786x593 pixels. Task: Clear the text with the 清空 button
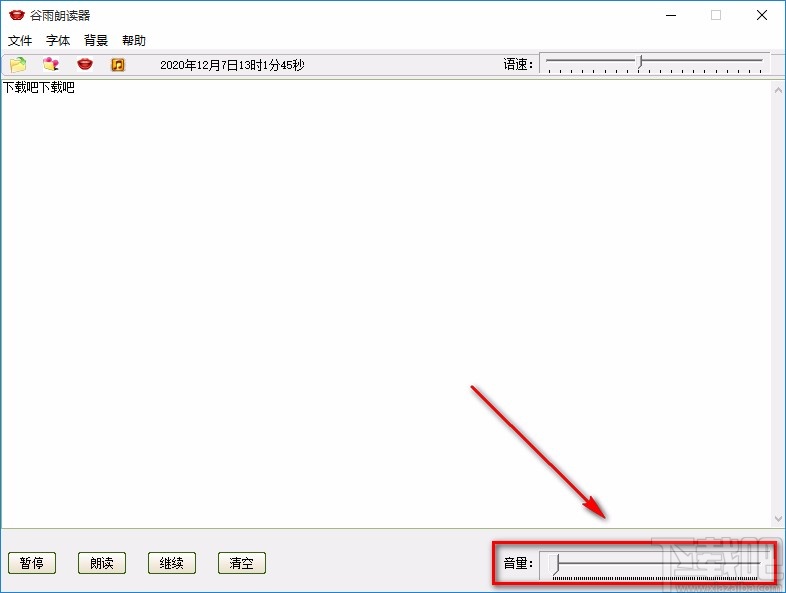242,563
